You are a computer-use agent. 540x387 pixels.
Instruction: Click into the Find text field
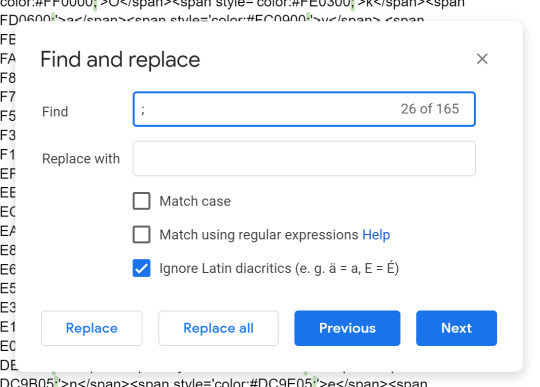click(x=304, y=109)
